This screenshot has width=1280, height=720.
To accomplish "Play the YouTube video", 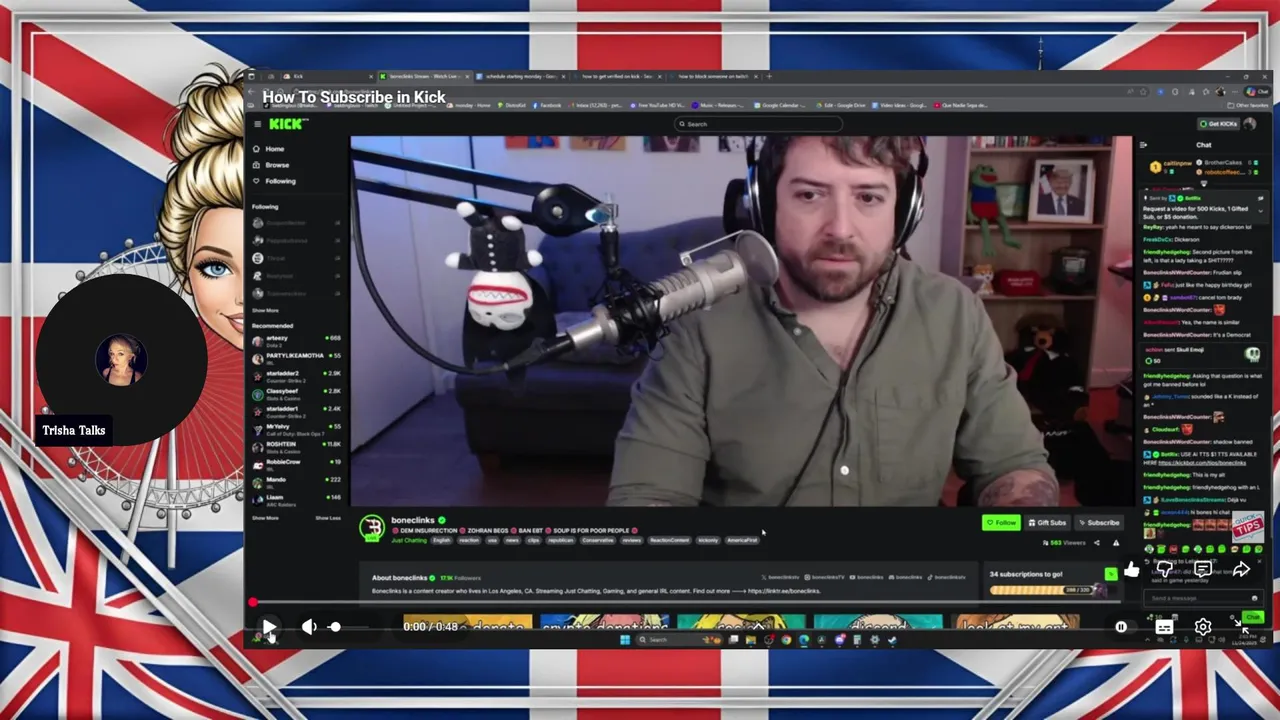I will pyautogui.click(x=269, y=627).
